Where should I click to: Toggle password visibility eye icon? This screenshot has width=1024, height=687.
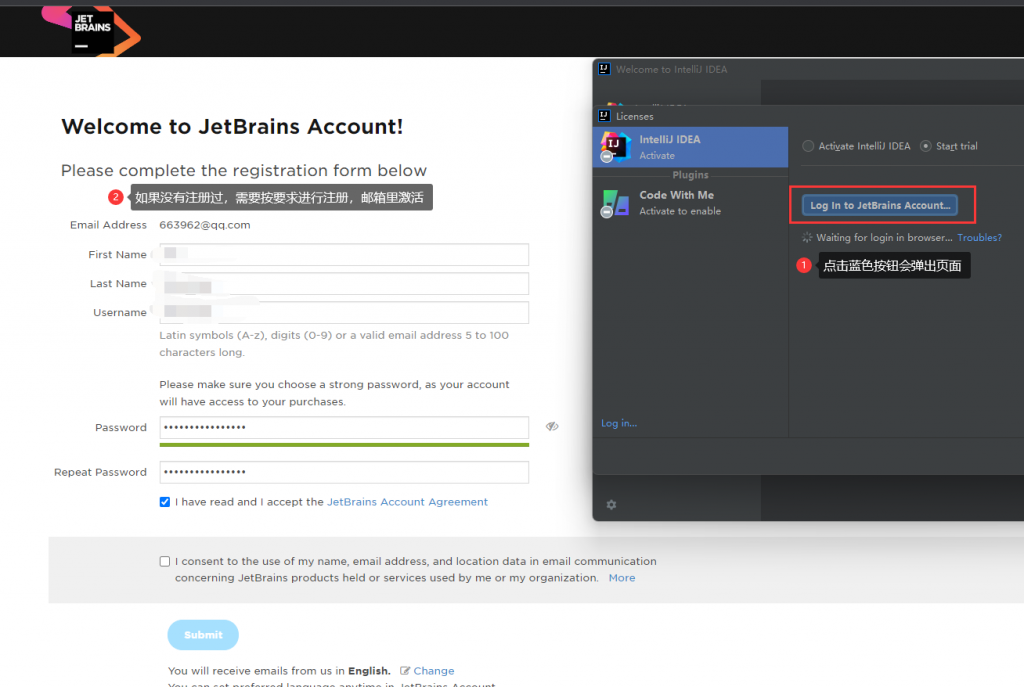coord(552,426)
